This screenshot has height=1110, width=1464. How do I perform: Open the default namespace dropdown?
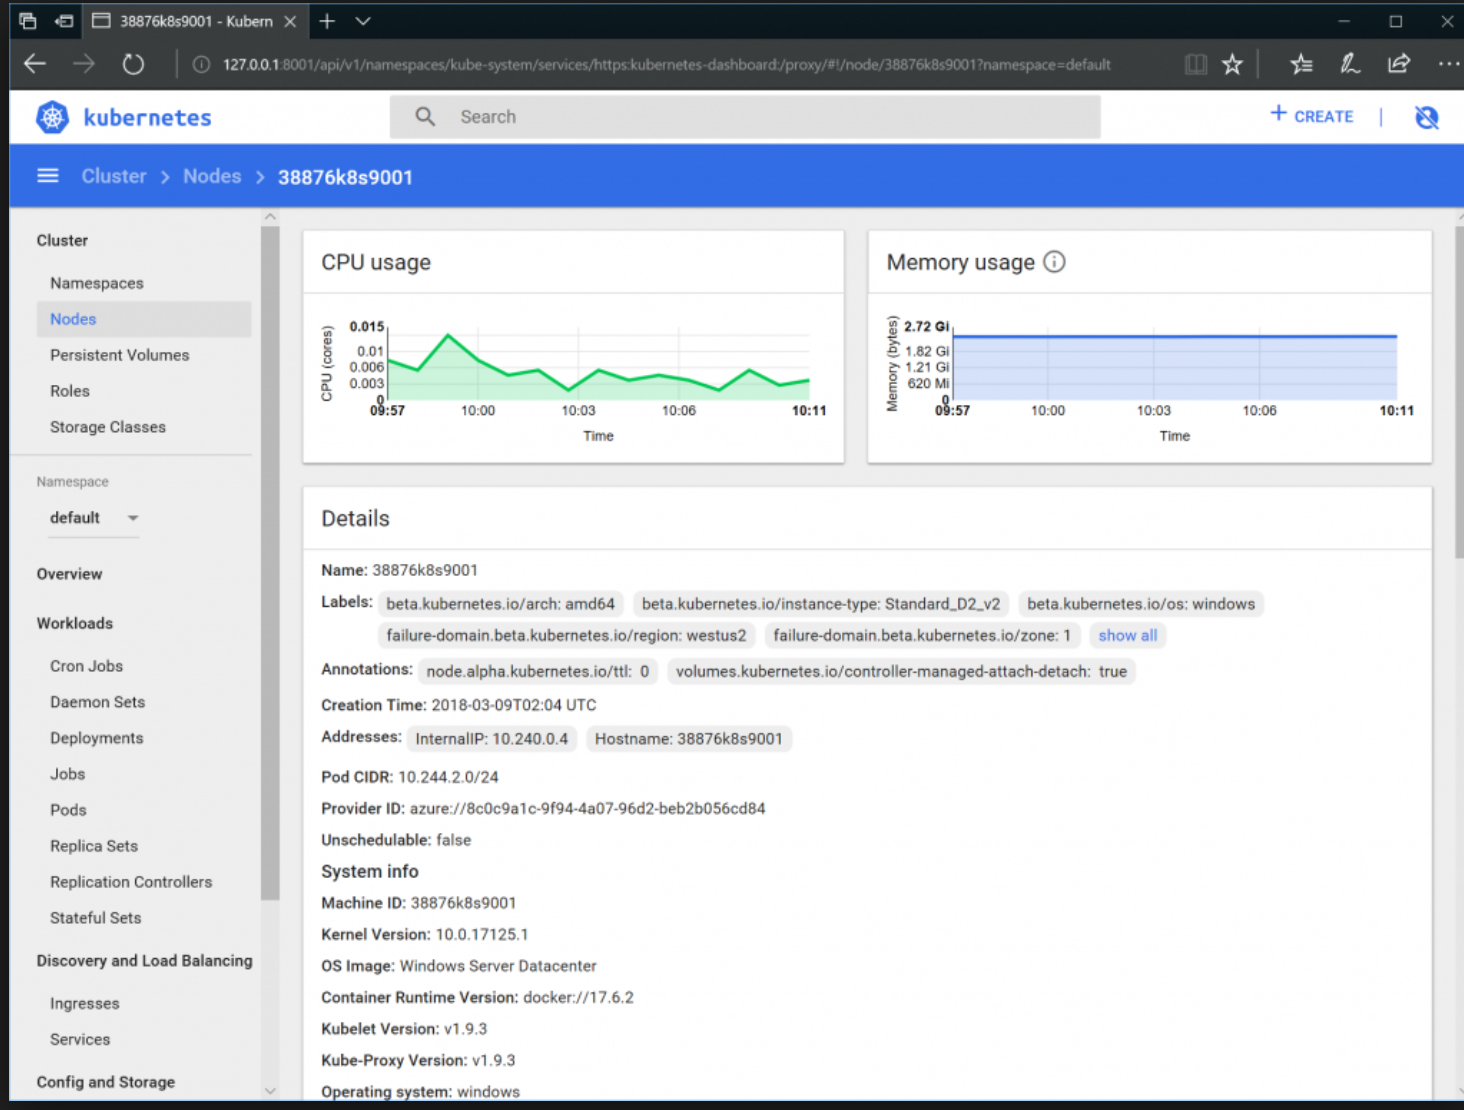(x=94, y=518)
